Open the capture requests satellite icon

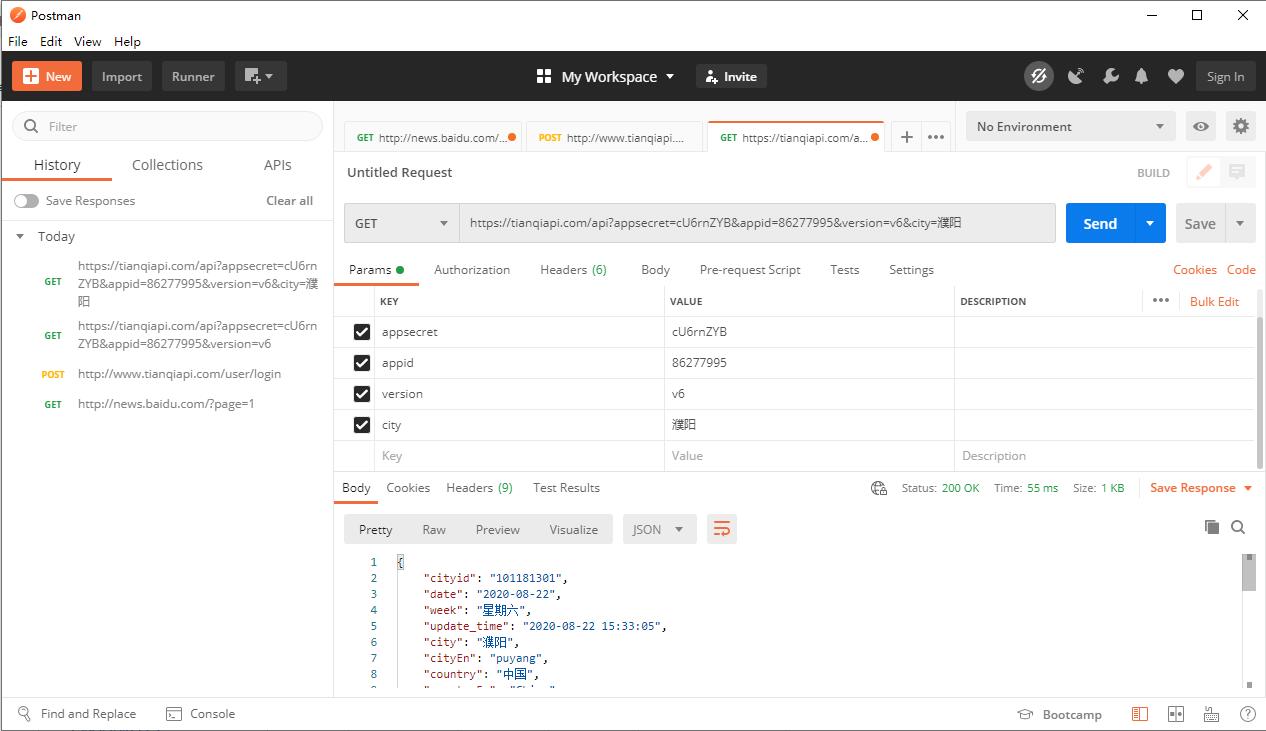(x=1076, y=76)
